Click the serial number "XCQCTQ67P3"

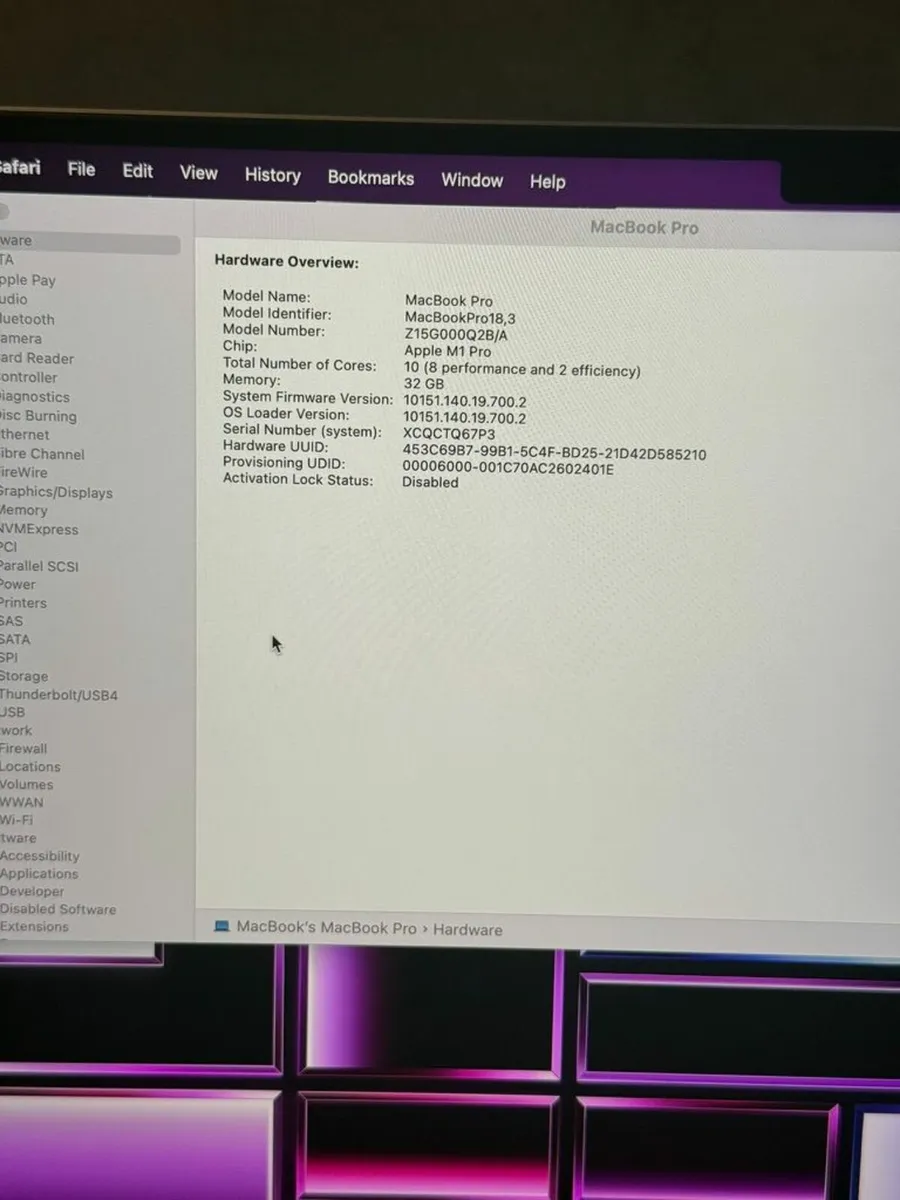[x=449, y=434]
